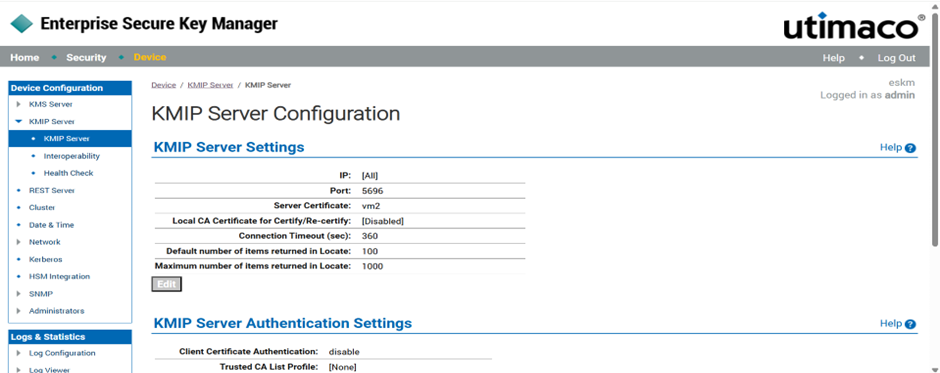The image size is (940, 373).
Task: Open Log Viewer in Logs & Statistics
Action: [49, 370]
